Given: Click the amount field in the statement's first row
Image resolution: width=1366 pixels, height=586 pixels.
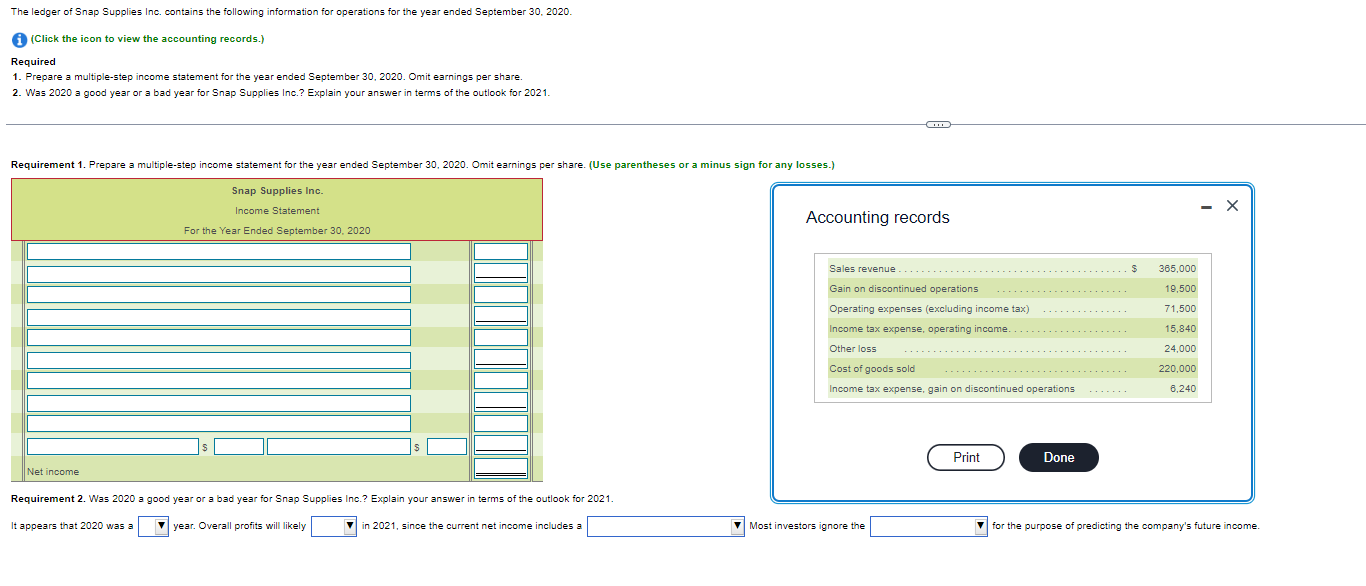Looking at the screenshot, I should tap(501, 252).
